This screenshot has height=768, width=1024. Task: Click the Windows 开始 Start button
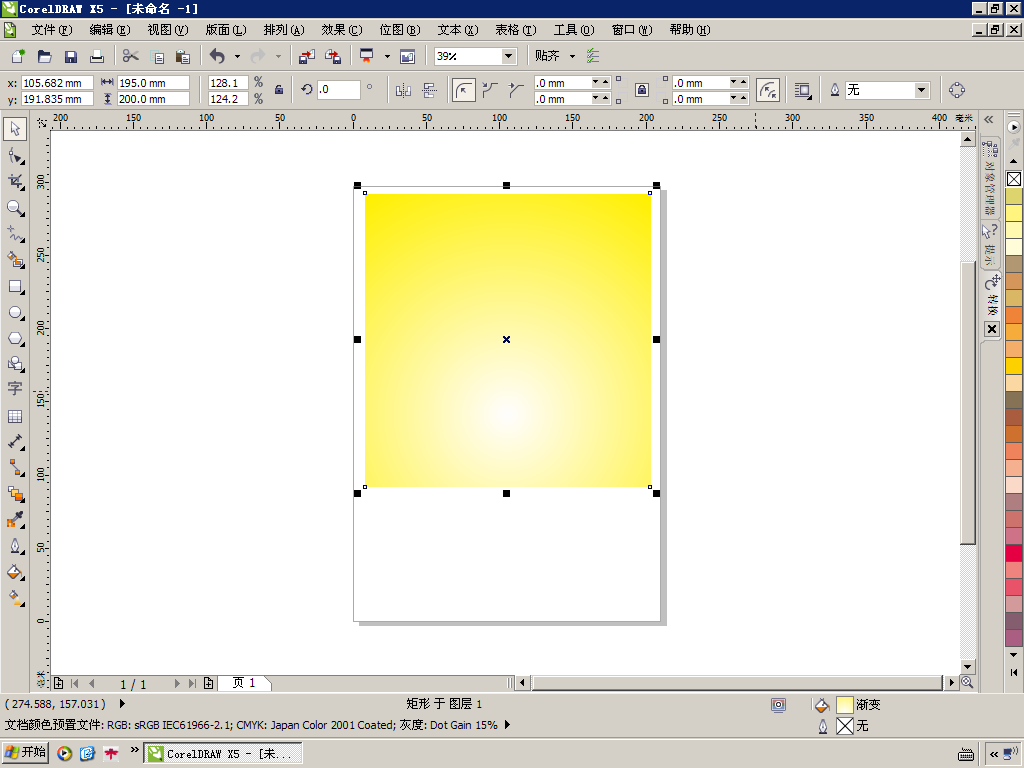(x=26, y=753)
